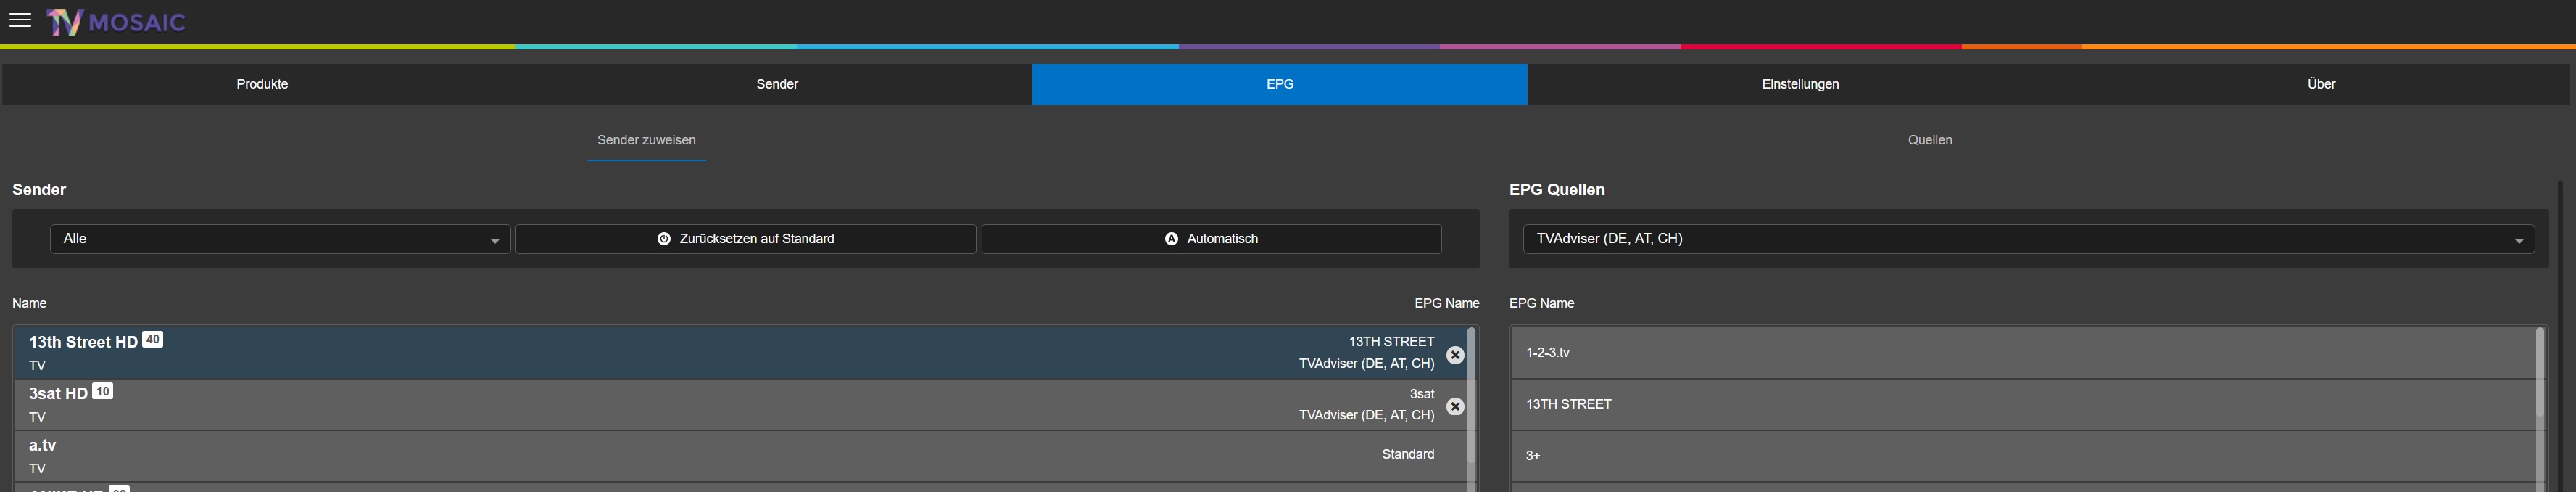This screenshot has height=492, width=2576.
Task: Click Zurücksetzen auf Standard button
Action: tap(746, 239)
